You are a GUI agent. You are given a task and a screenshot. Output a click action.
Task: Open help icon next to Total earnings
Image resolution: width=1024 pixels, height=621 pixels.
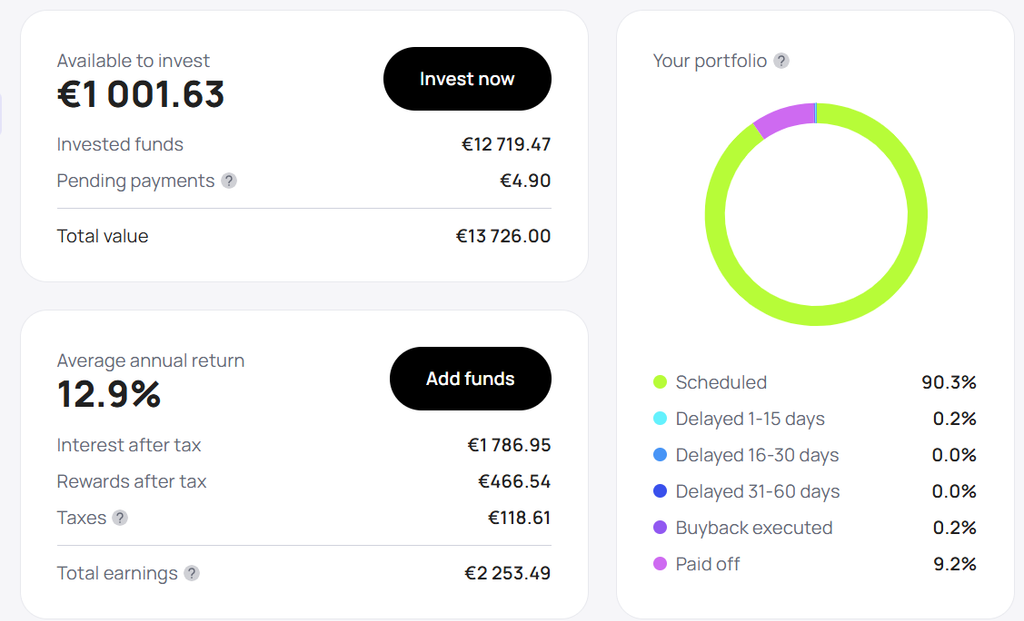click(x=191, y=573)
